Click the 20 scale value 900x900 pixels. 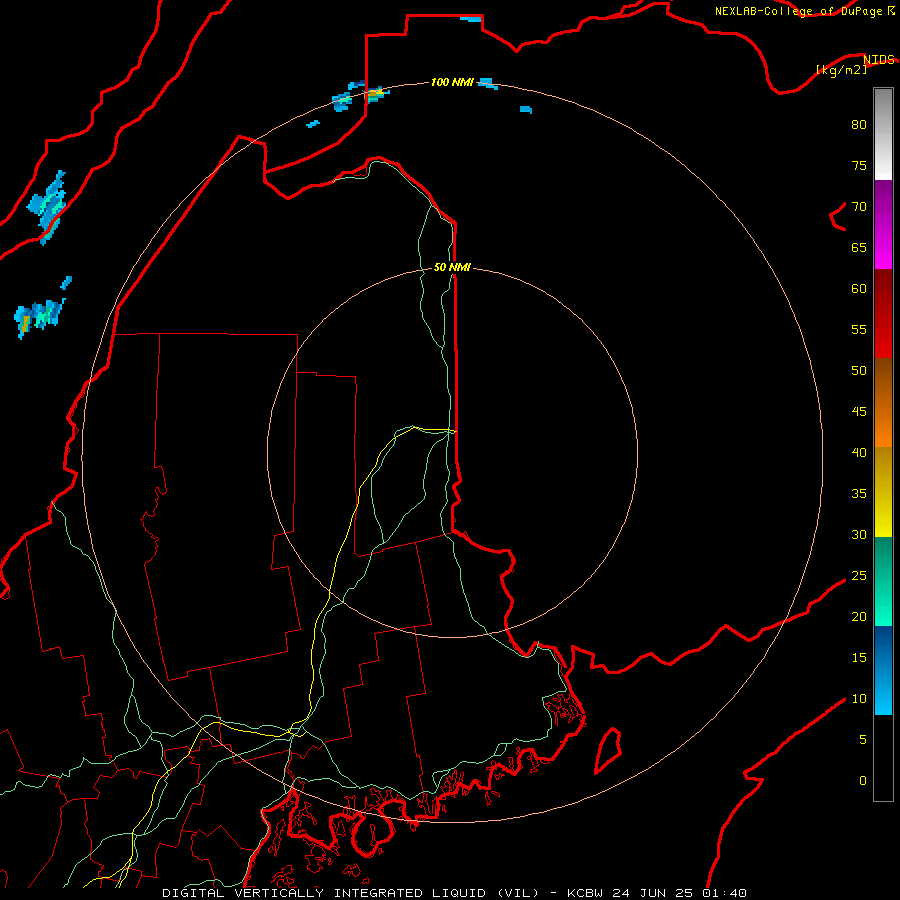coord(859,616)
